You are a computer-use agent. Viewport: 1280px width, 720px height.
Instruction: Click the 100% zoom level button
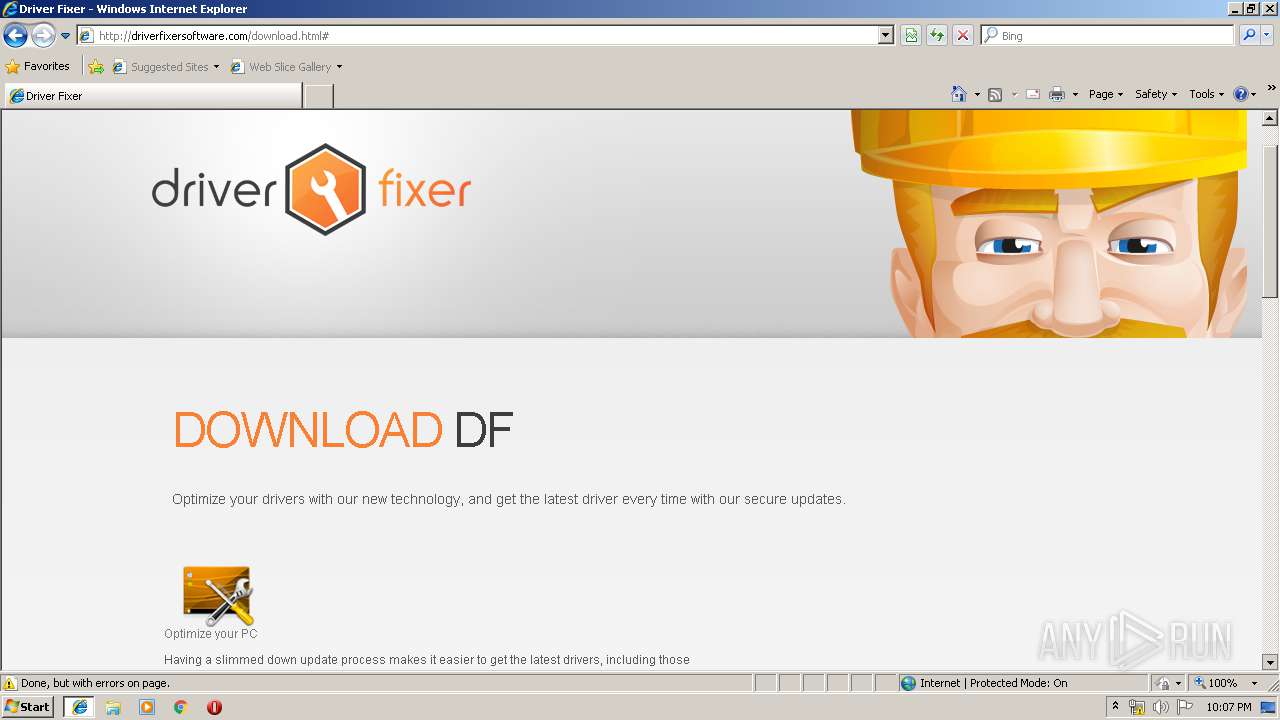click(x=1215, y=684)
